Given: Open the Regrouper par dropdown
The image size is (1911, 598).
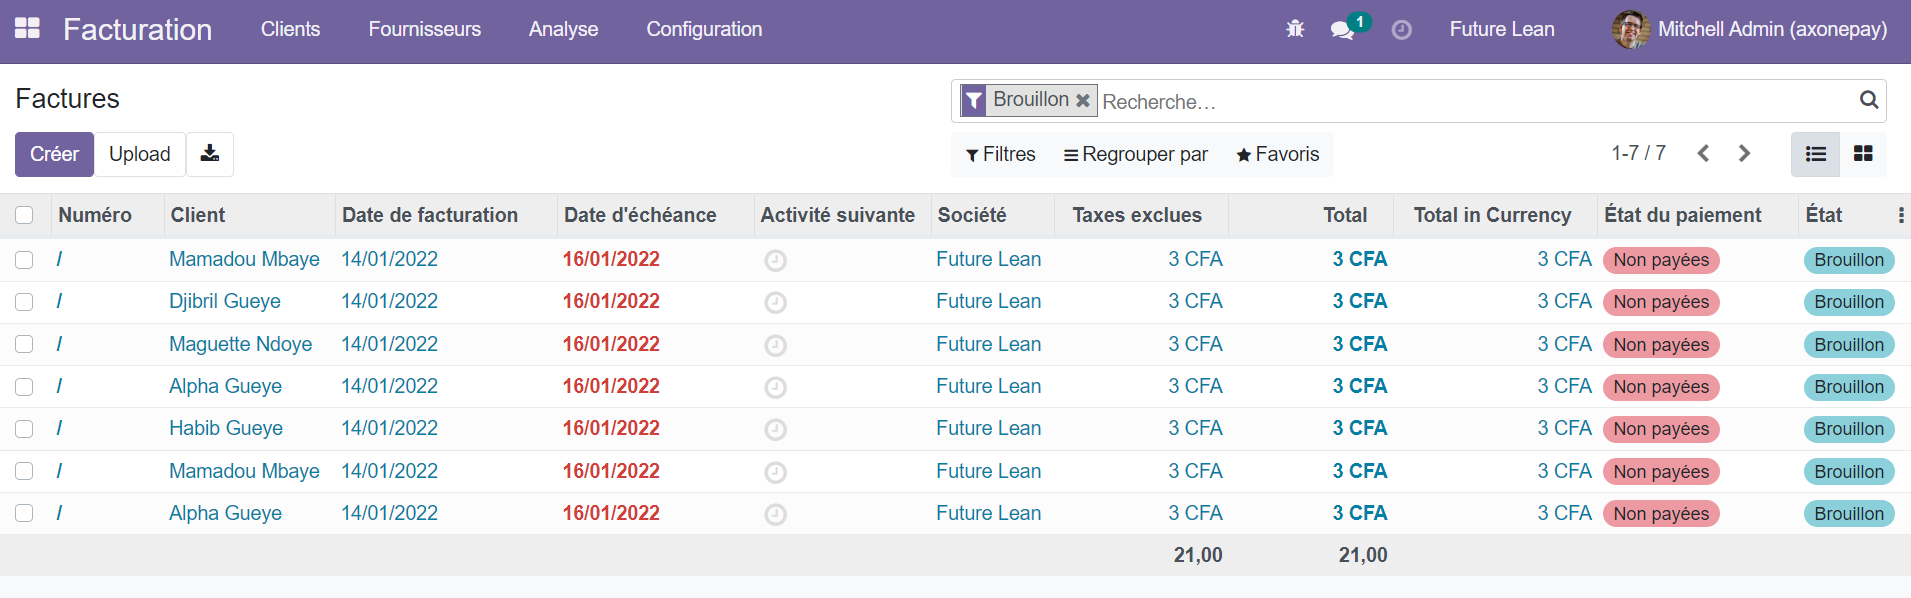Looking at the screenshot, I should point(1135,154).
